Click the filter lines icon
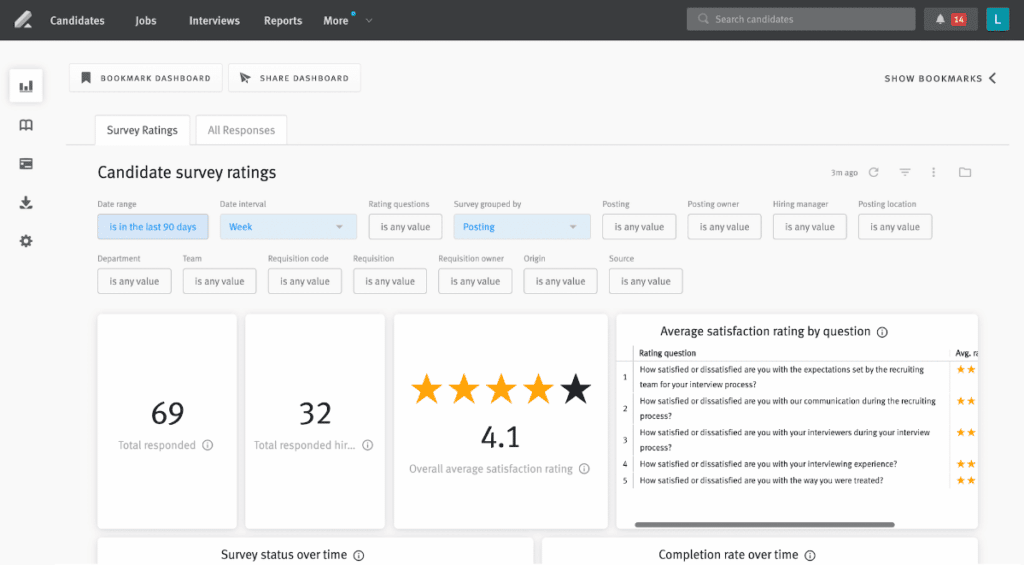This screenshot has height=565, width=1024. pyautogui.click(x=904, y=172)
